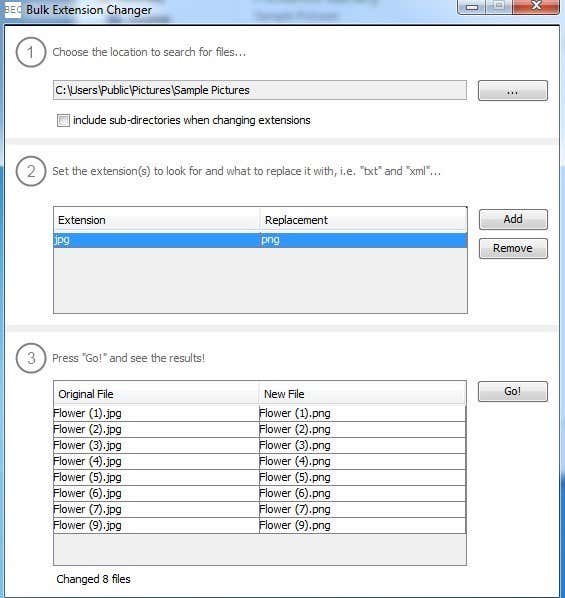
Task: Click the step 1 circle icon
Action: pos(31,53)
